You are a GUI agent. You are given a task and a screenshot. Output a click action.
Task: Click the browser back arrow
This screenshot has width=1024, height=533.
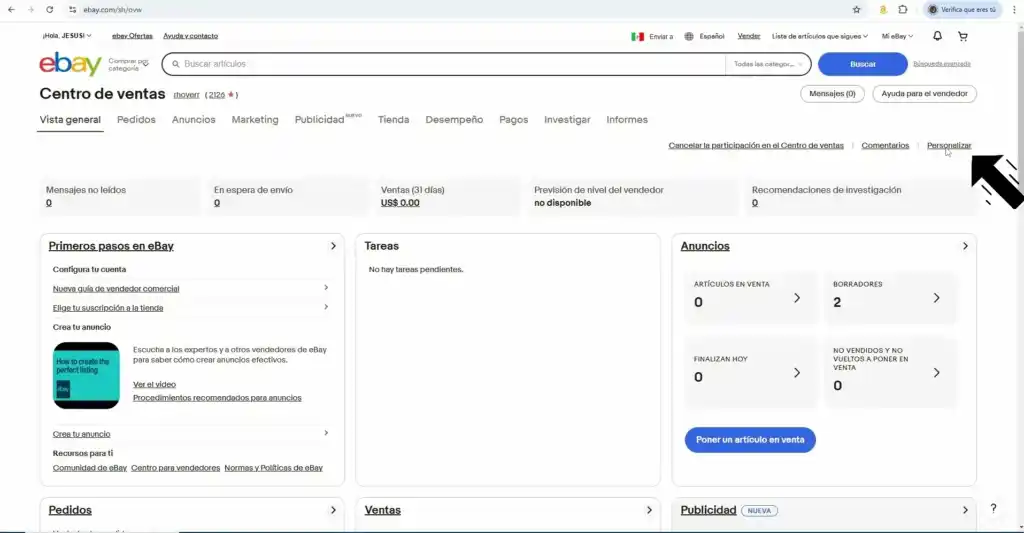point(11,10)
